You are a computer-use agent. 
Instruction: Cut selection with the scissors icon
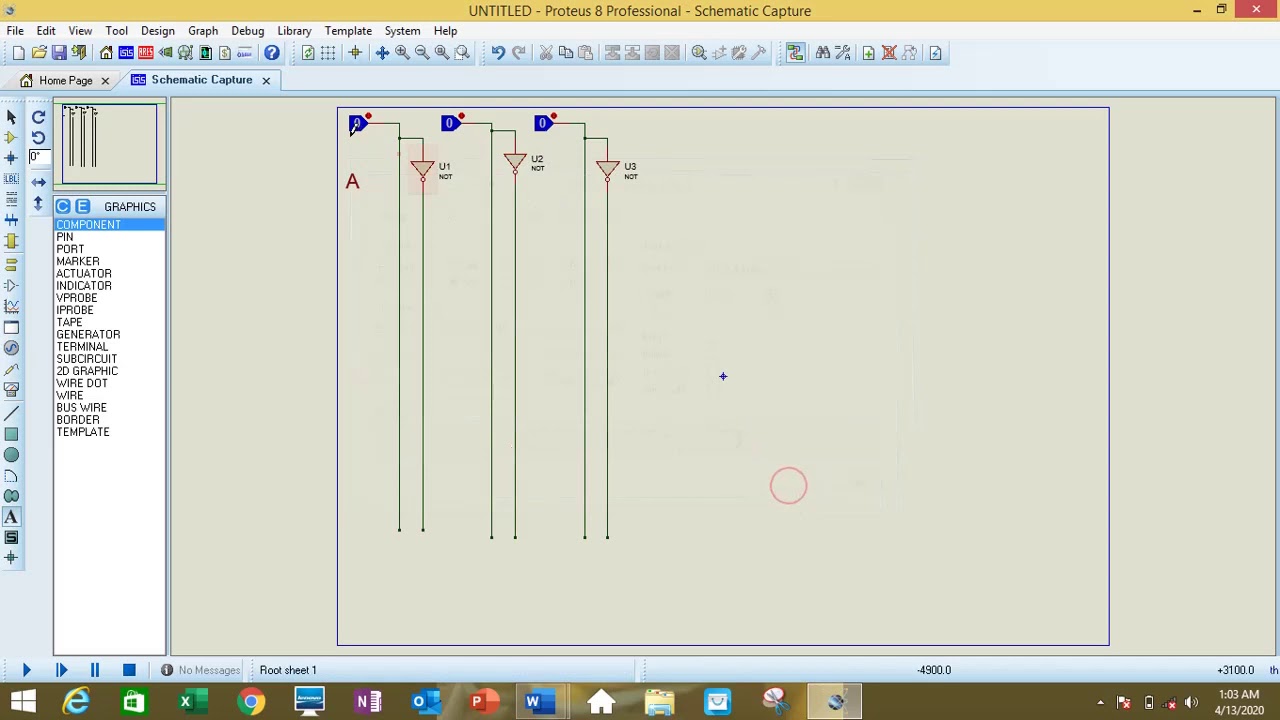[x=546, y=53]
